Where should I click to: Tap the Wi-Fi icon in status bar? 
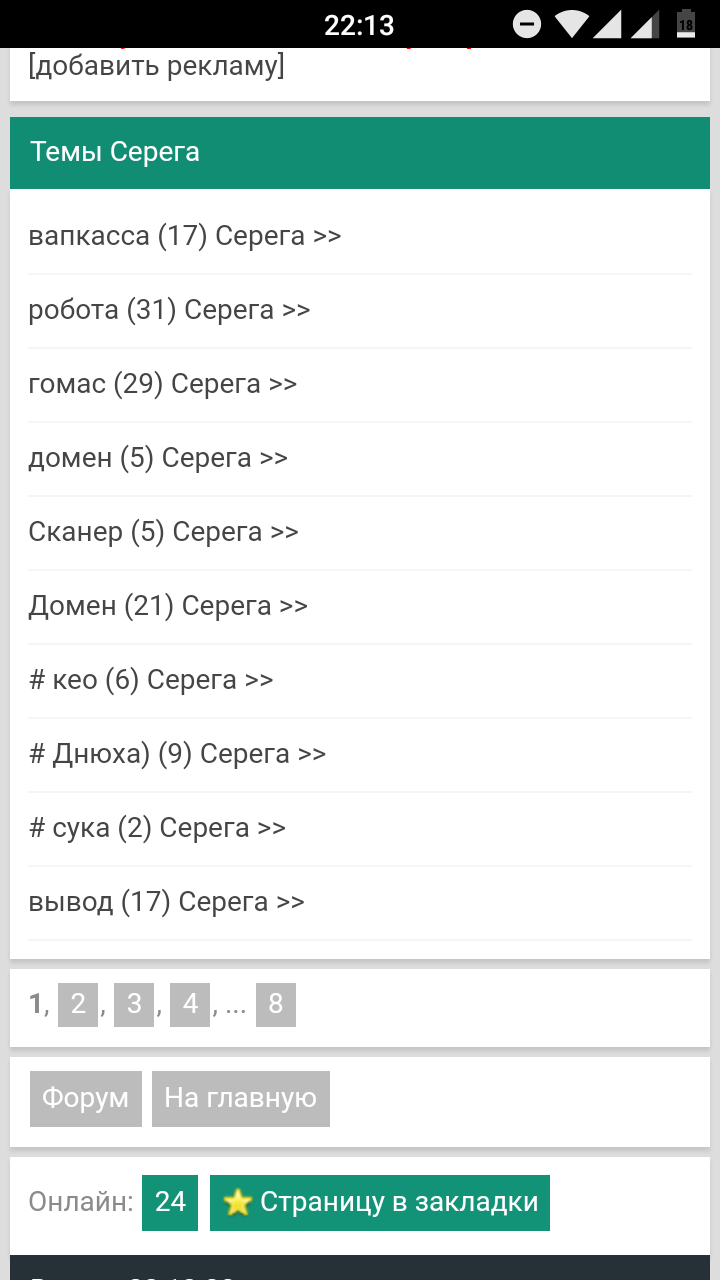[571, 24]
